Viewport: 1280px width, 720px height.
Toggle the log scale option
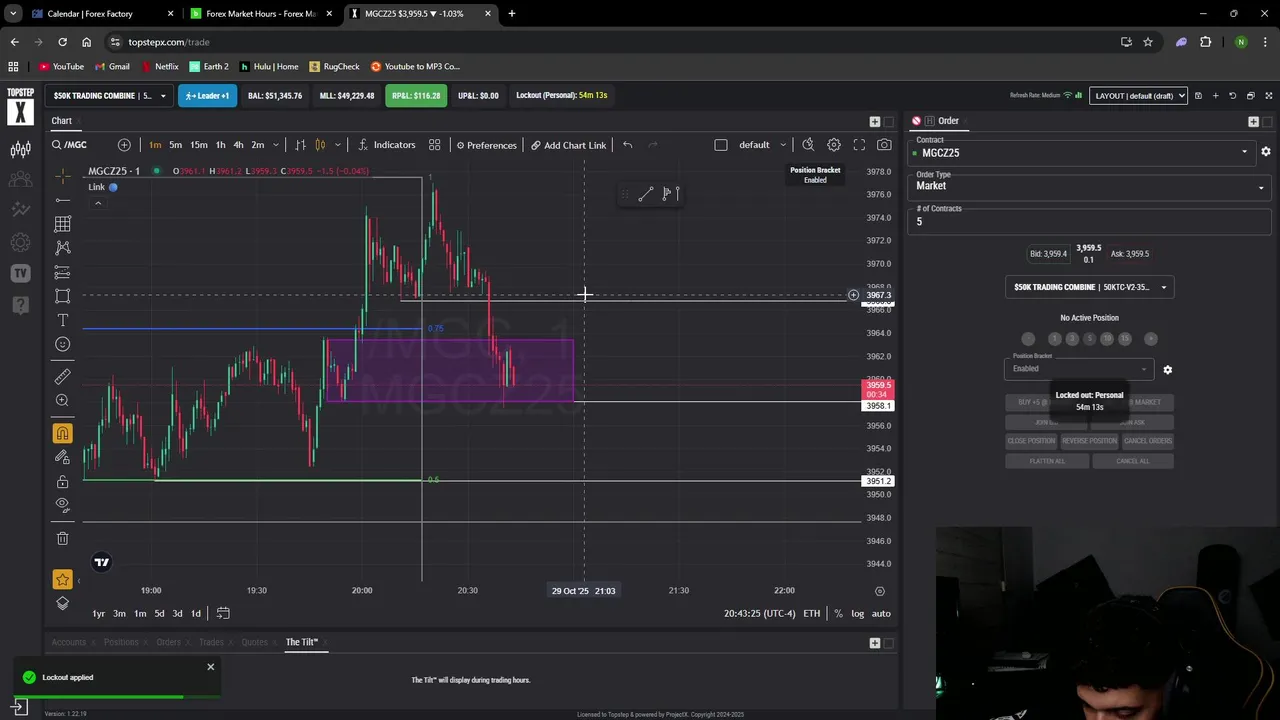[x=858, y=613]
